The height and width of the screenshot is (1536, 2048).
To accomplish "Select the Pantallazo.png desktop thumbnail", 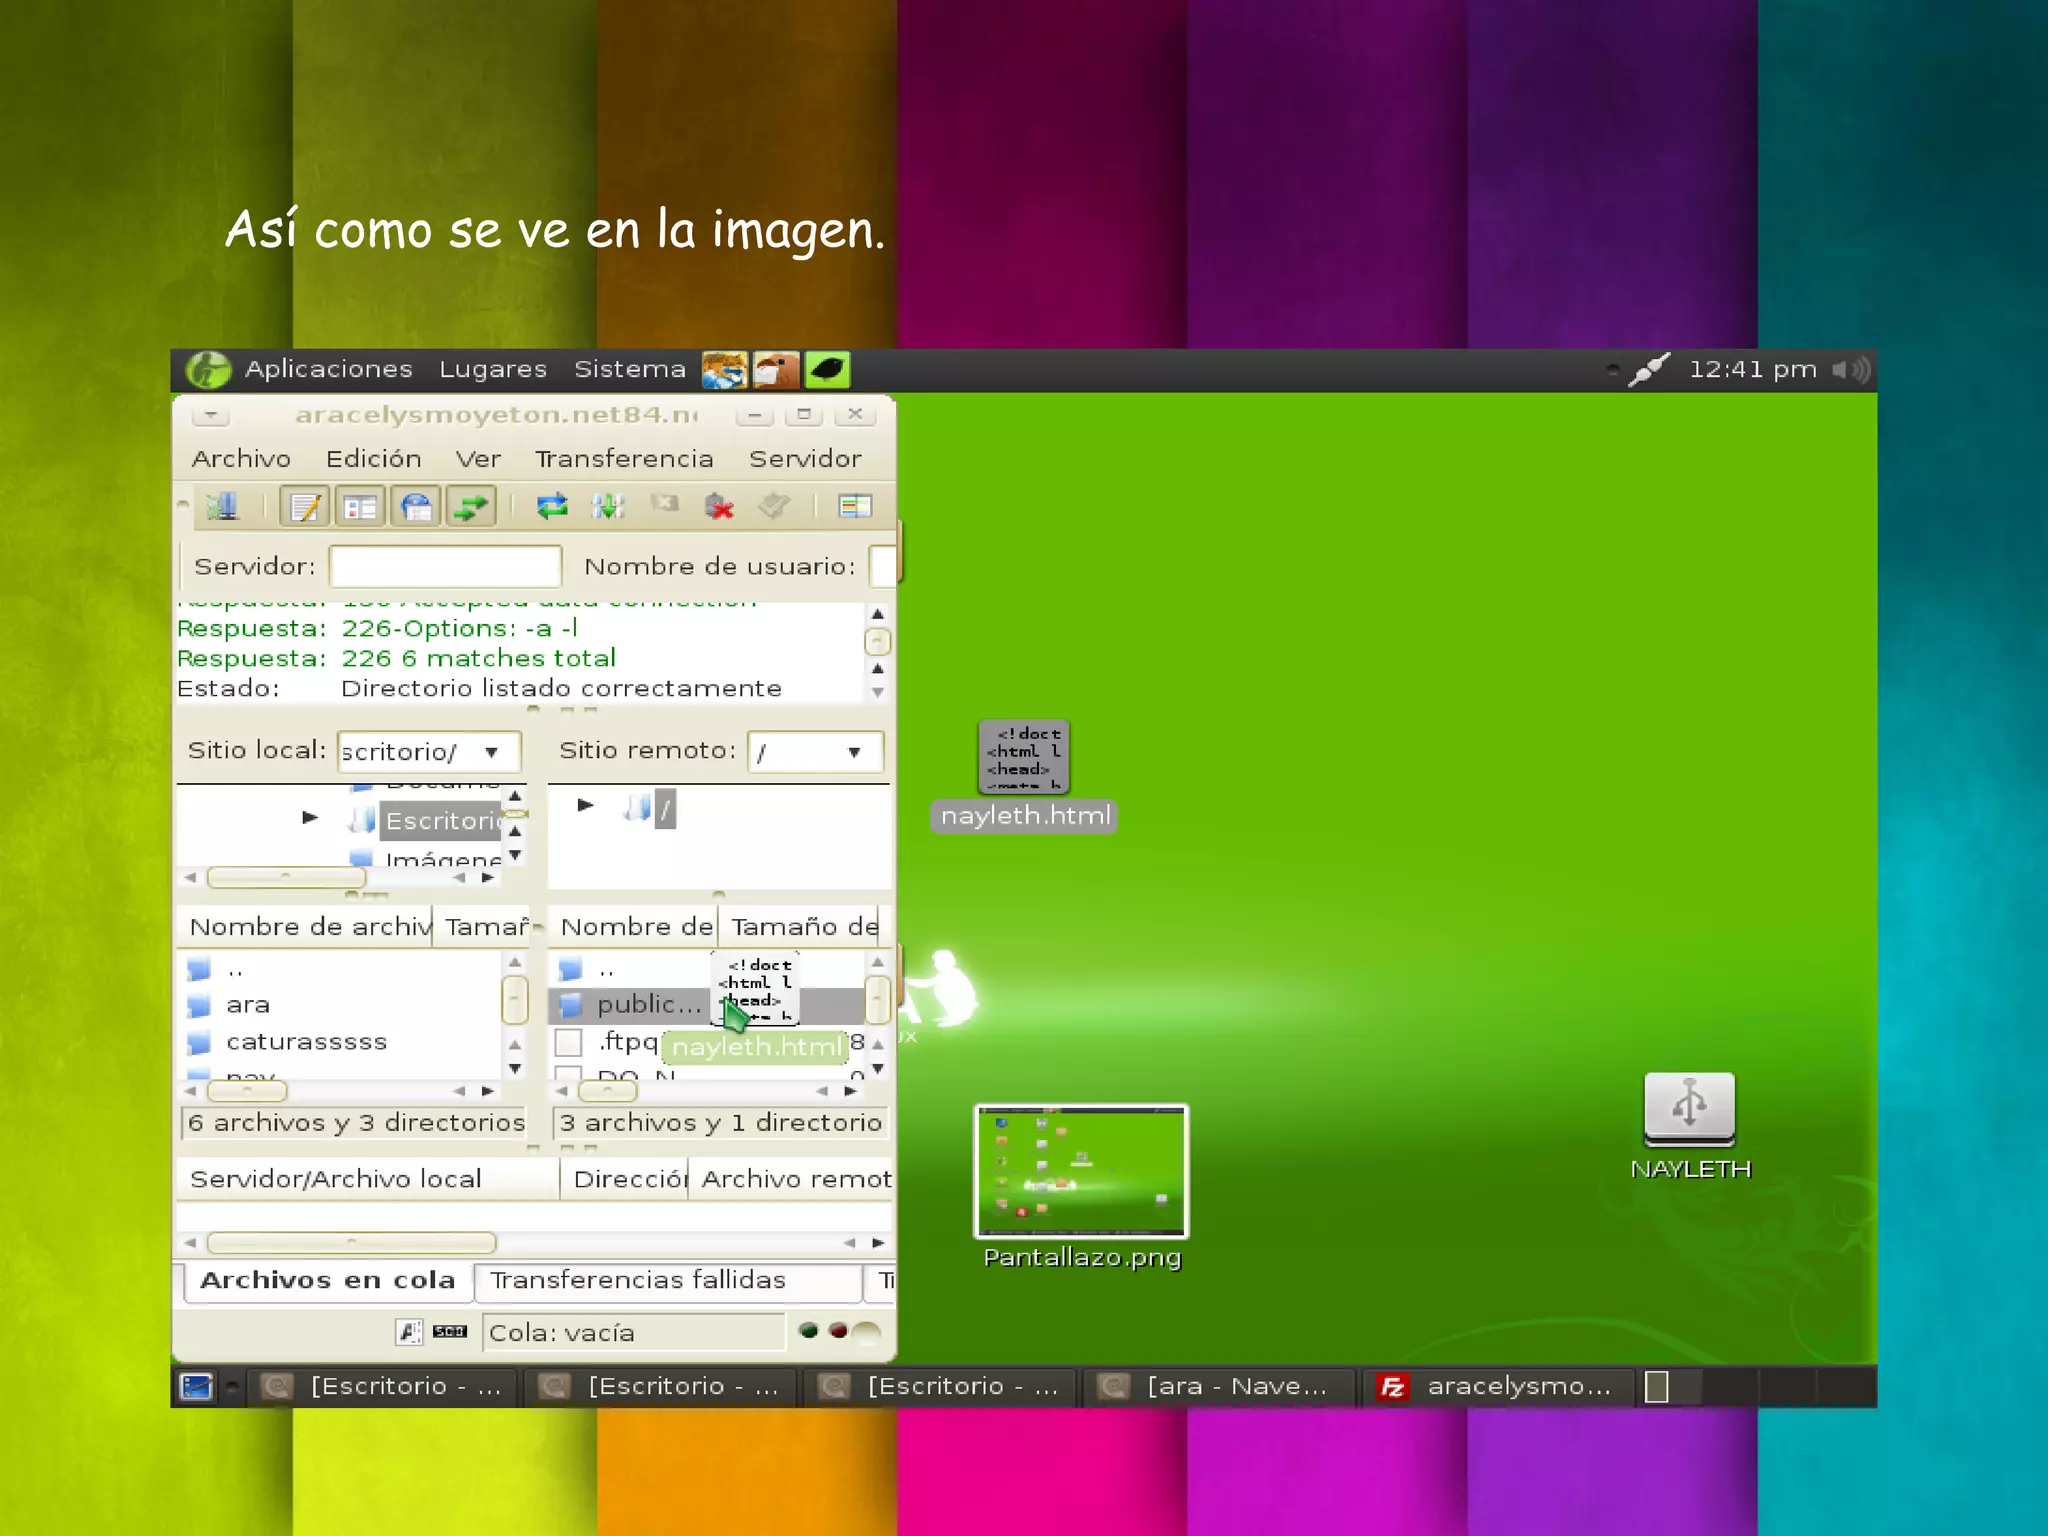I will point(1081,1171).
